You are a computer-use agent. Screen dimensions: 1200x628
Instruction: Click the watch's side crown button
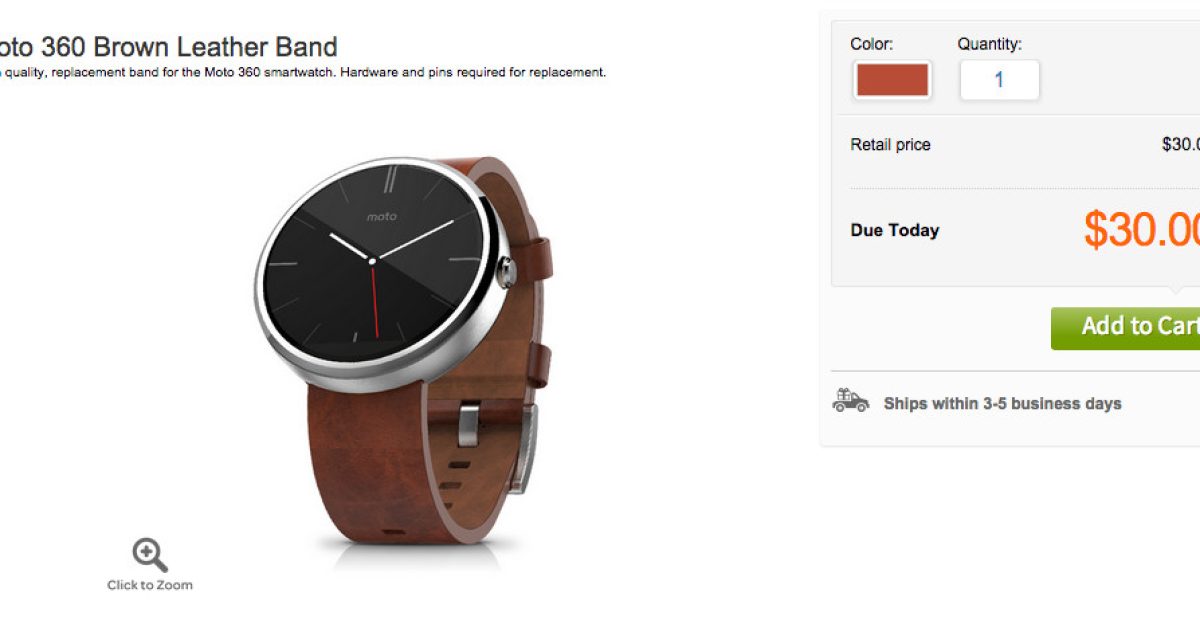click(x=507, y=271)
